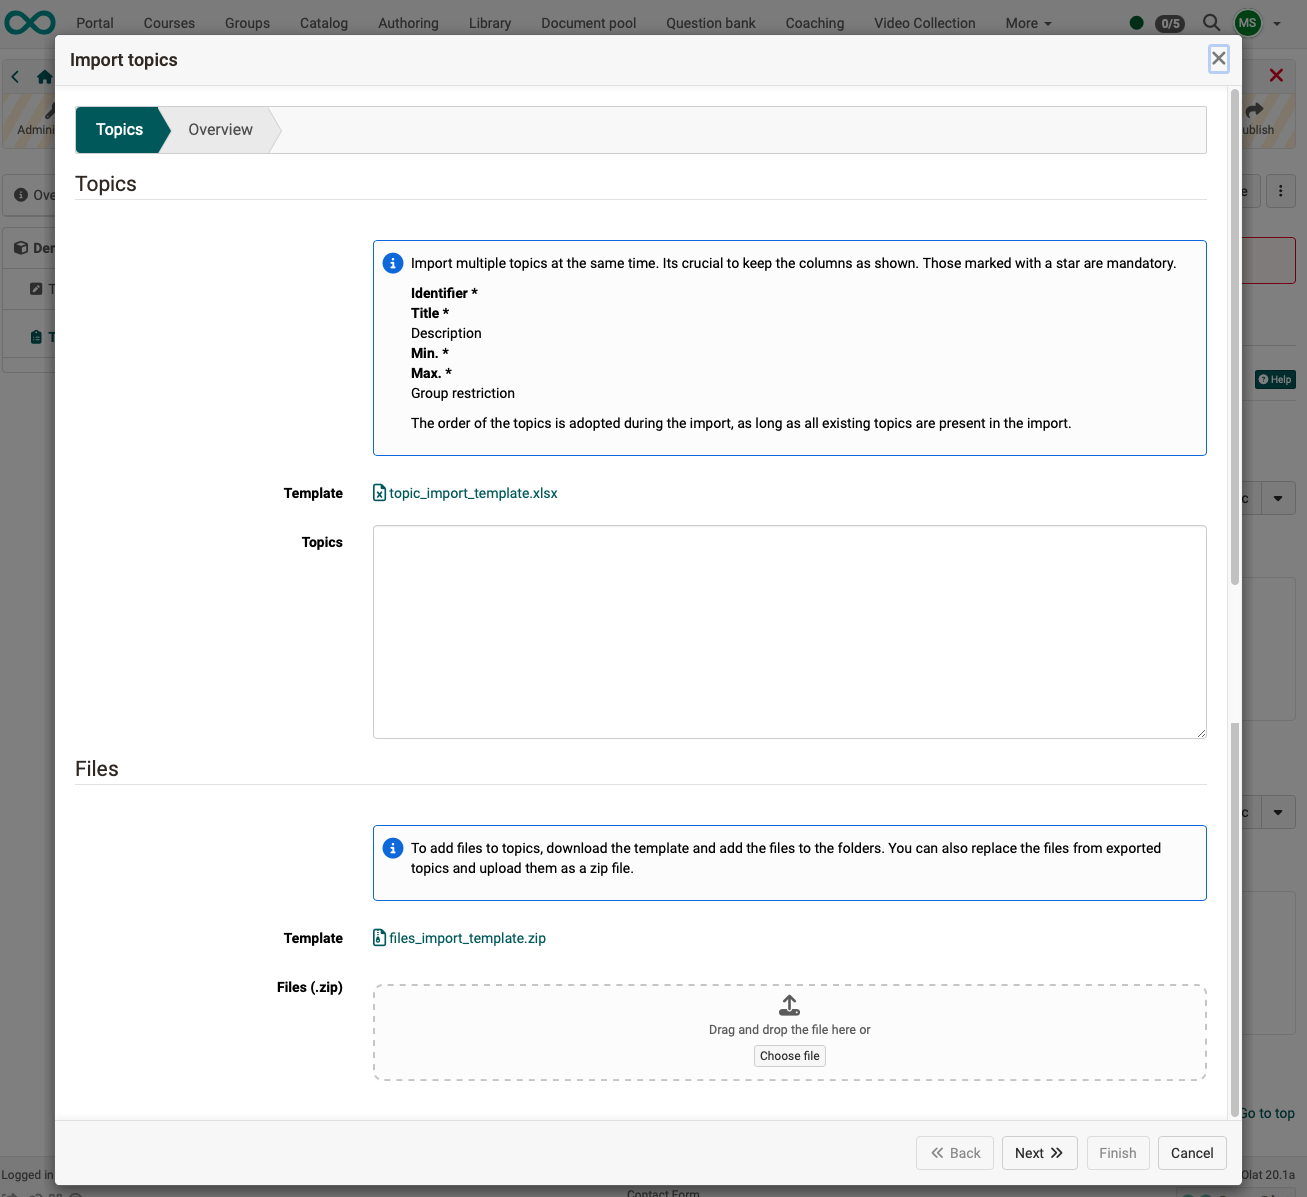Open the dropdown caret on the right panel
The image size is (1307, 1197).
coord(1279,497)
